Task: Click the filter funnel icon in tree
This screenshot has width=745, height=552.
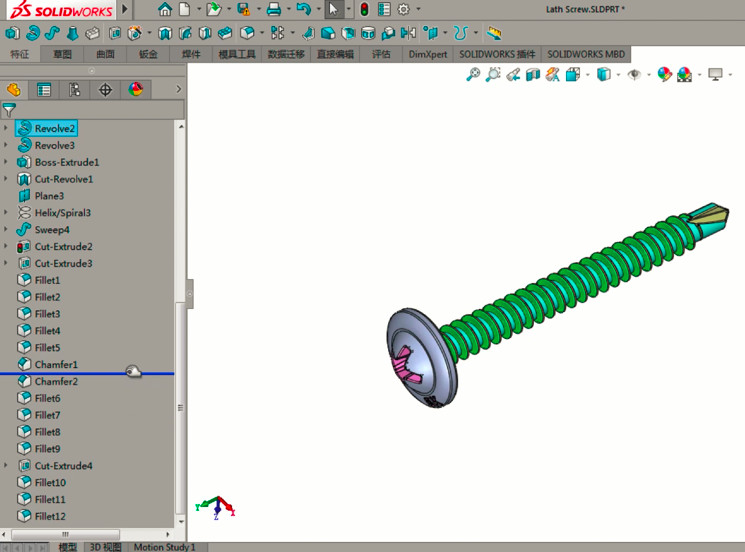Action: coord(9,110)
